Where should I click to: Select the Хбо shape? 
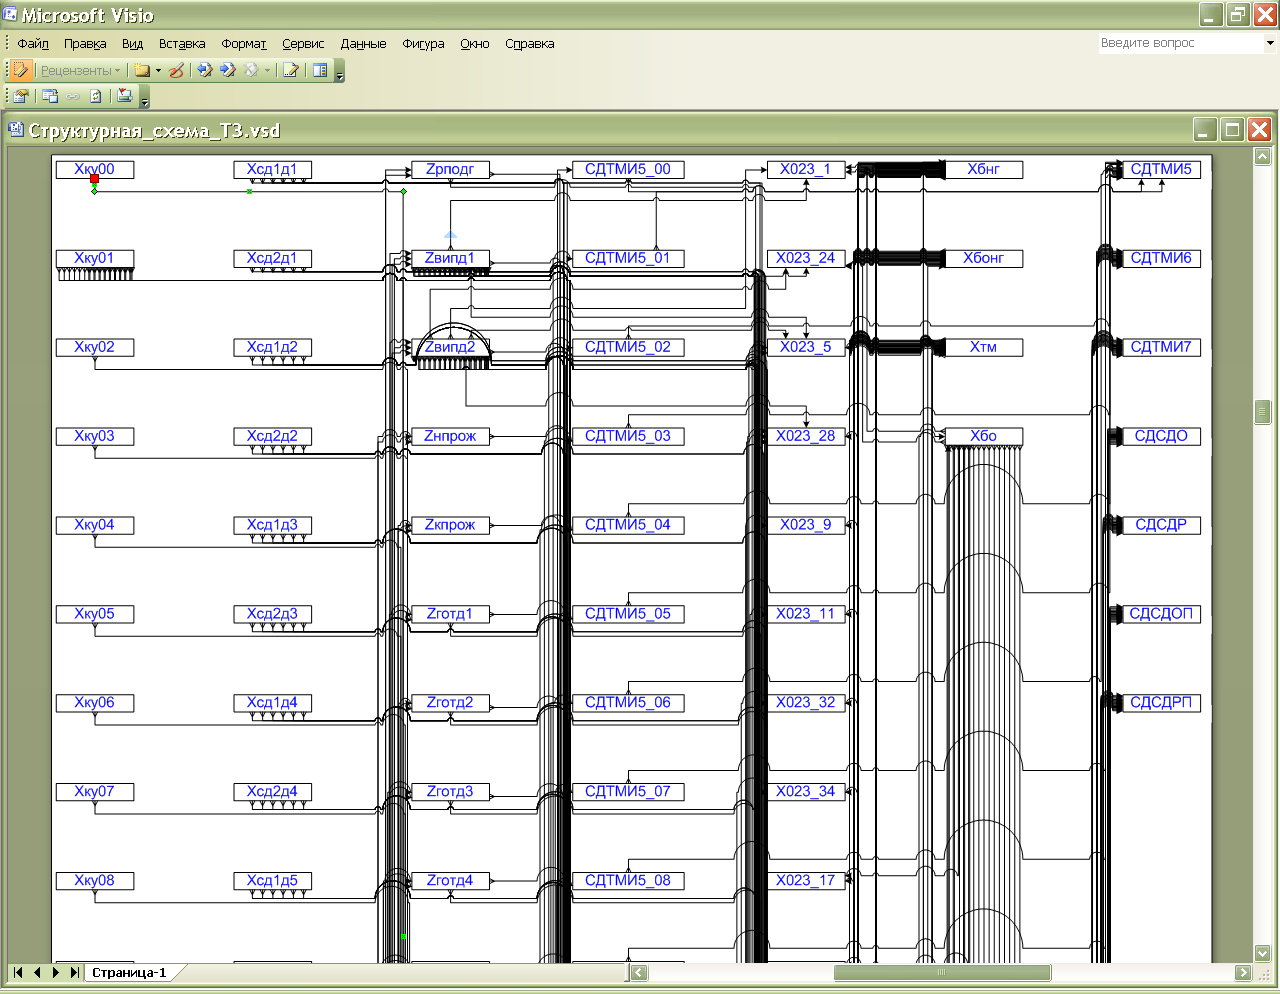pyautogui.click(x=984, y=436)
